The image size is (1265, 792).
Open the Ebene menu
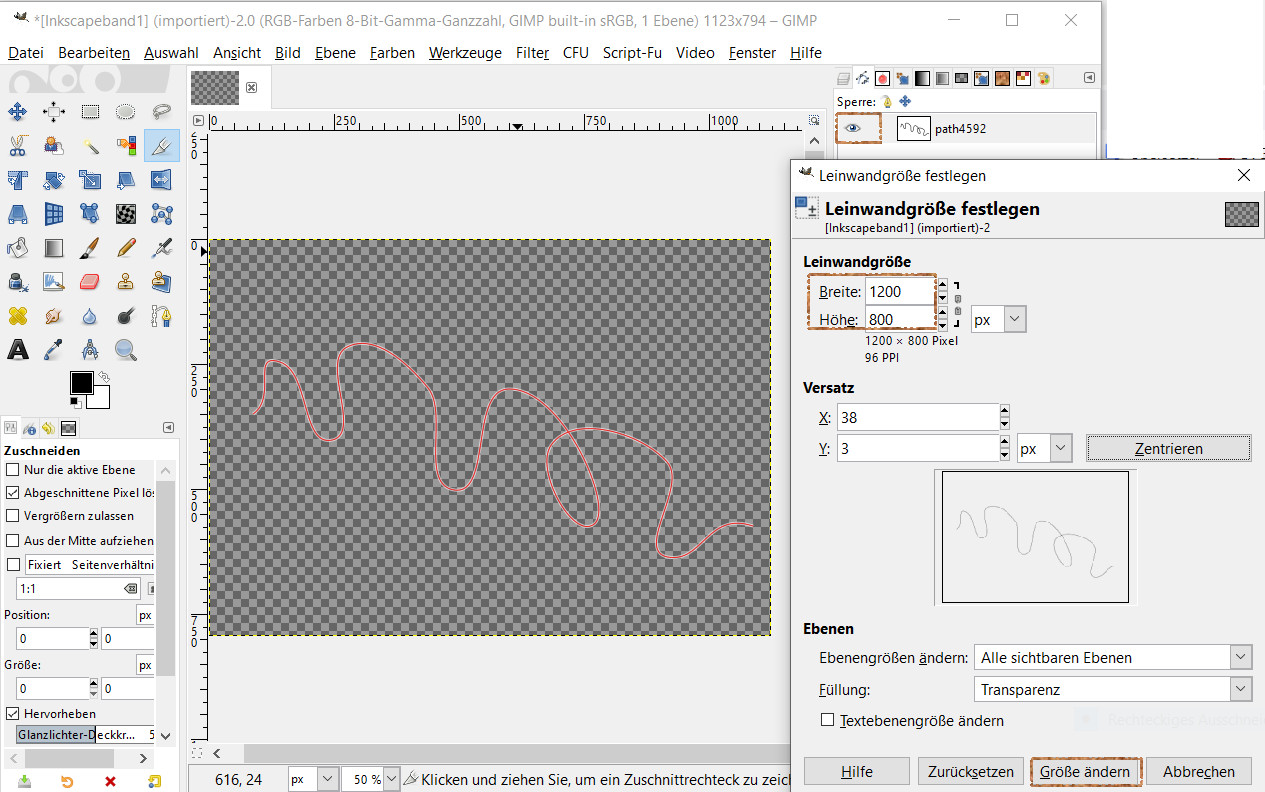tap(335, 53)
